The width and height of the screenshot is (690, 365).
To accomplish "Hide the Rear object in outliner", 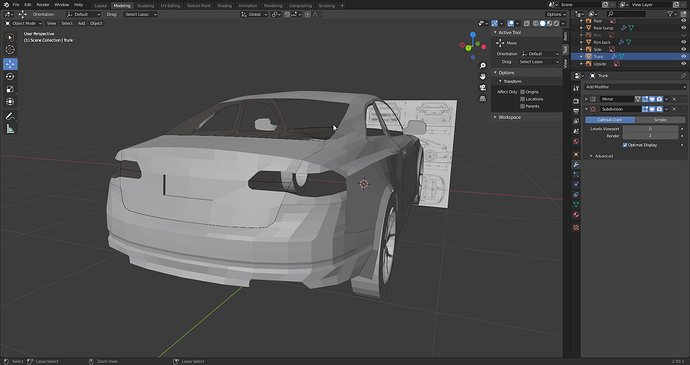I will coord(683,21).
